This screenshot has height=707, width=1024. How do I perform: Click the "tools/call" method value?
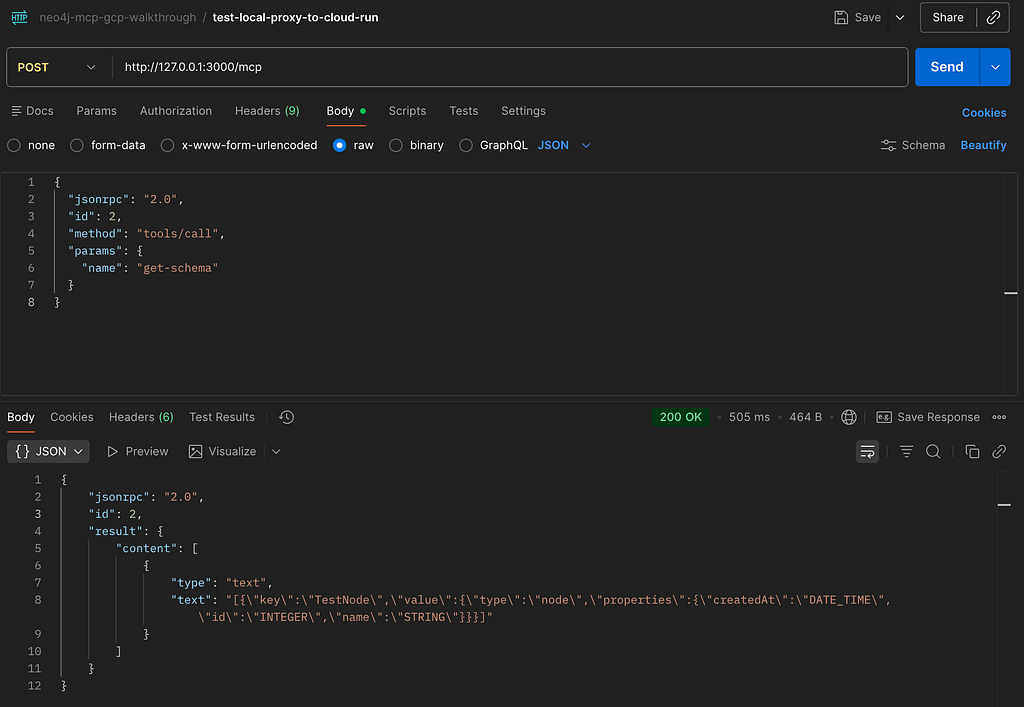click(178, 234)
